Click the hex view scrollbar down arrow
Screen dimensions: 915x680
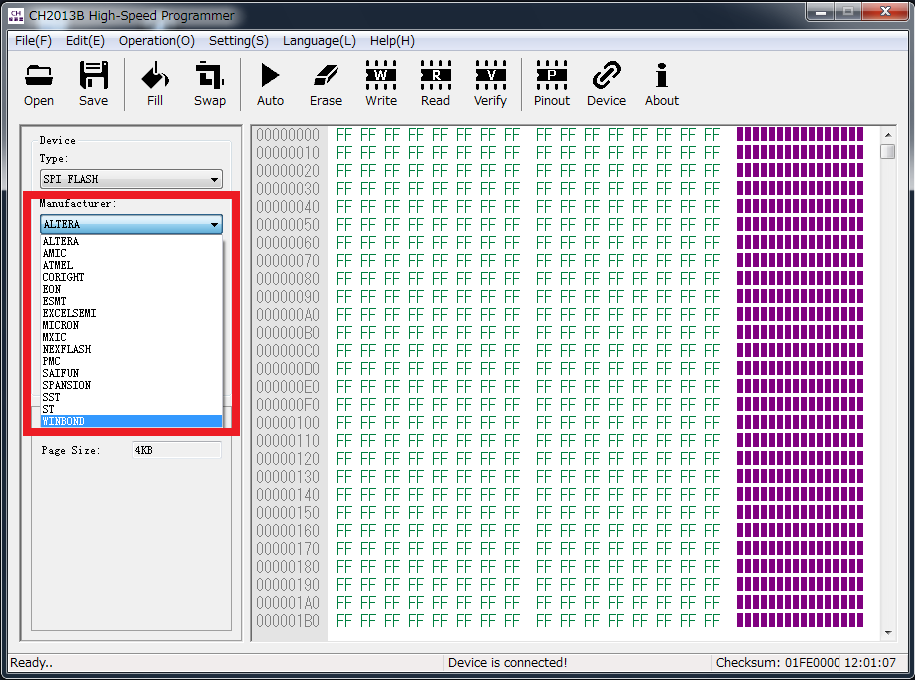(x=888, y=633)
